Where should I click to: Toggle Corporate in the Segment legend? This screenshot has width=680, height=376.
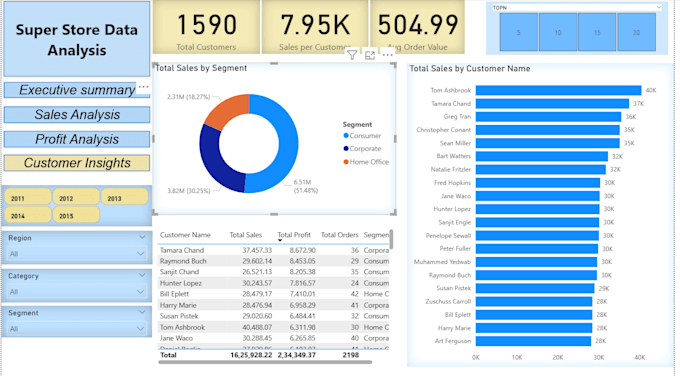click(362, 149)
